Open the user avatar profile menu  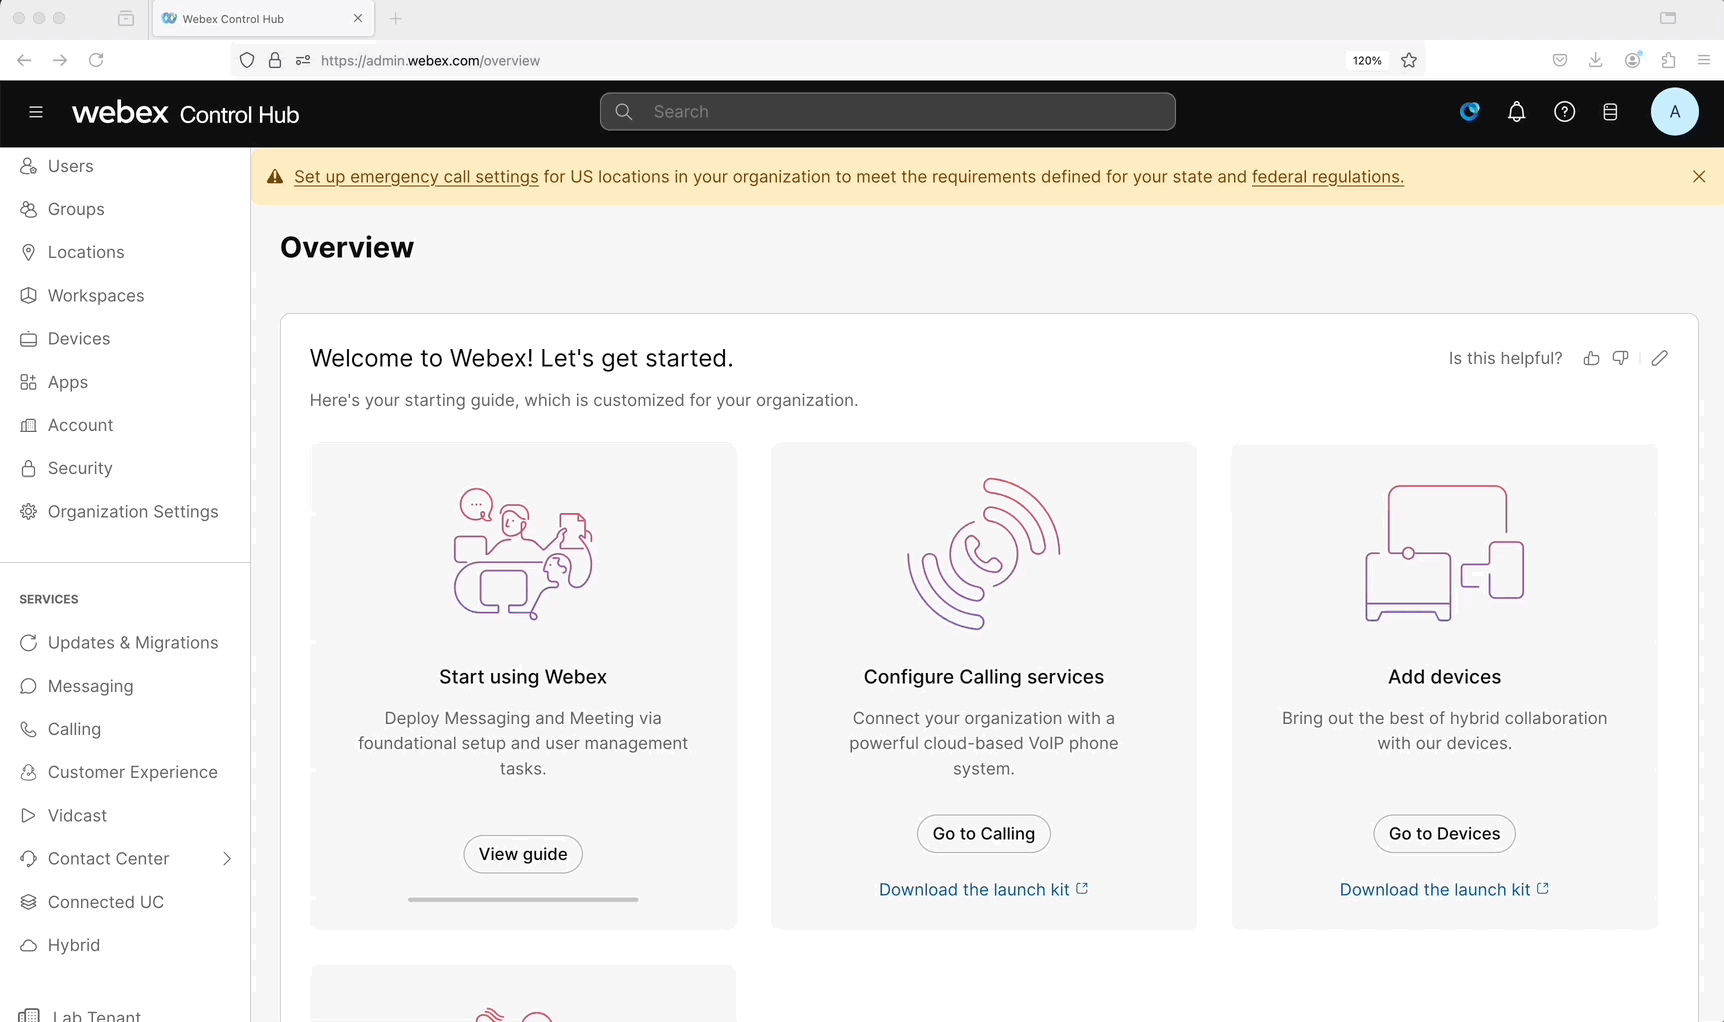pyautogui.click(x=1674, y=112)
